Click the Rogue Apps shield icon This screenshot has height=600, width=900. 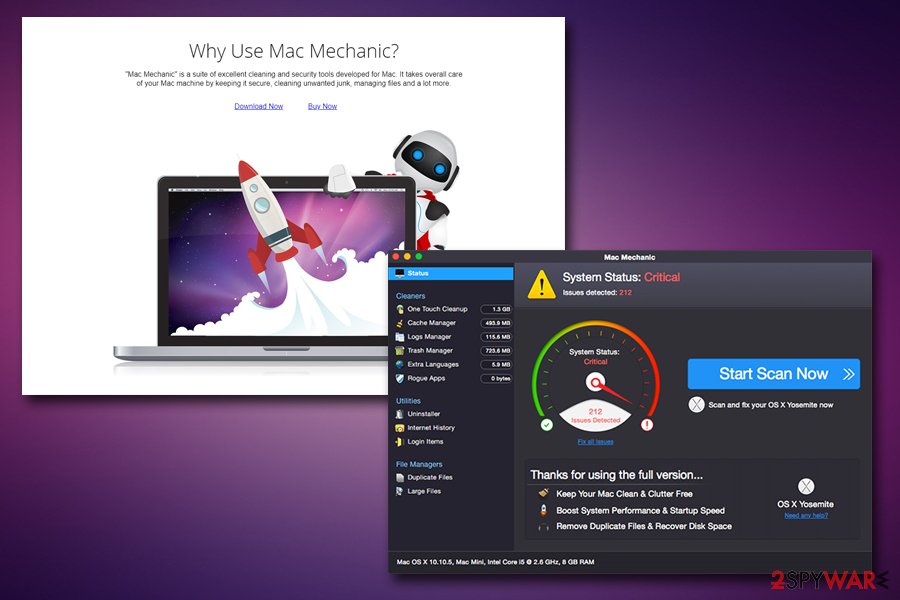[x=399, y=378]
